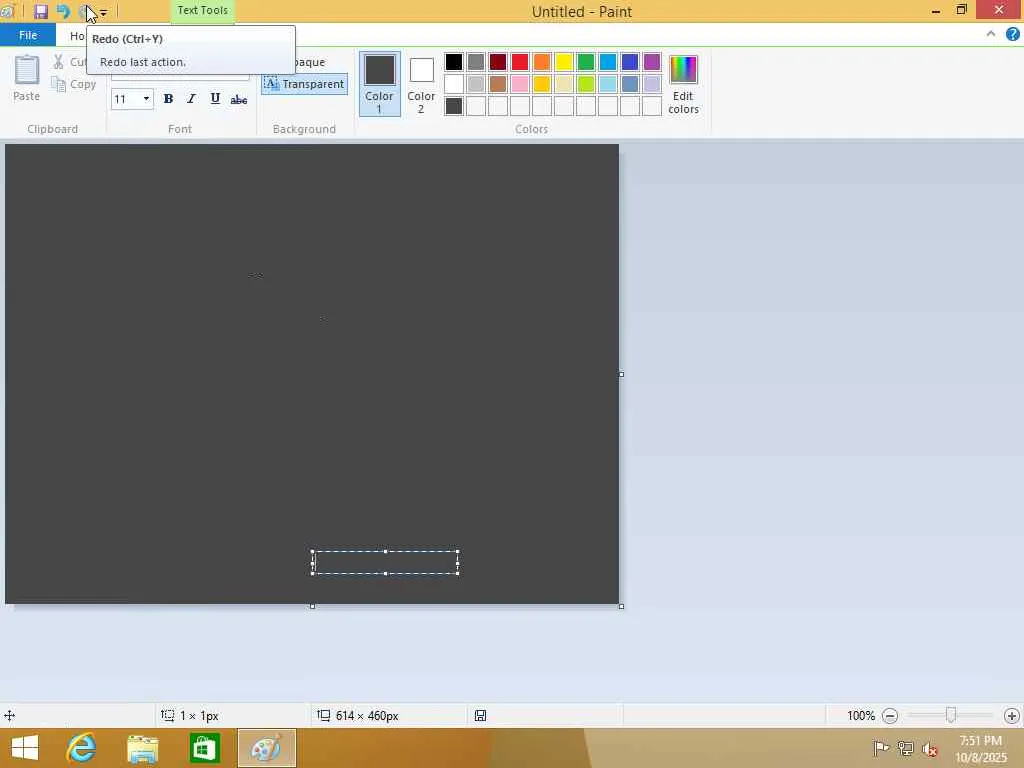
Task: Click the canvas bottom-right corner handle
Action: 621,607
